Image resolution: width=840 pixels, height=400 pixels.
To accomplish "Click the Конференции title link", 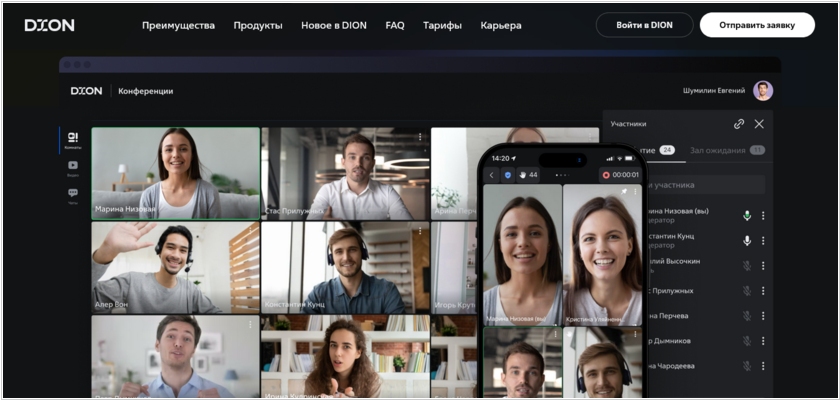I will pyautogui.click(x=146, y=91).
